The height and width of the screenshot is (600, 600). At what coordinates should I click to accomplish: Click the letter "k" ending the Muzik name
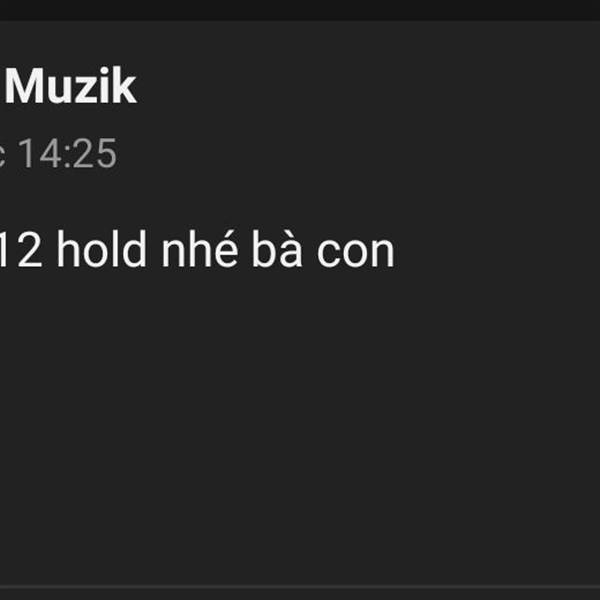click(126, 85)
